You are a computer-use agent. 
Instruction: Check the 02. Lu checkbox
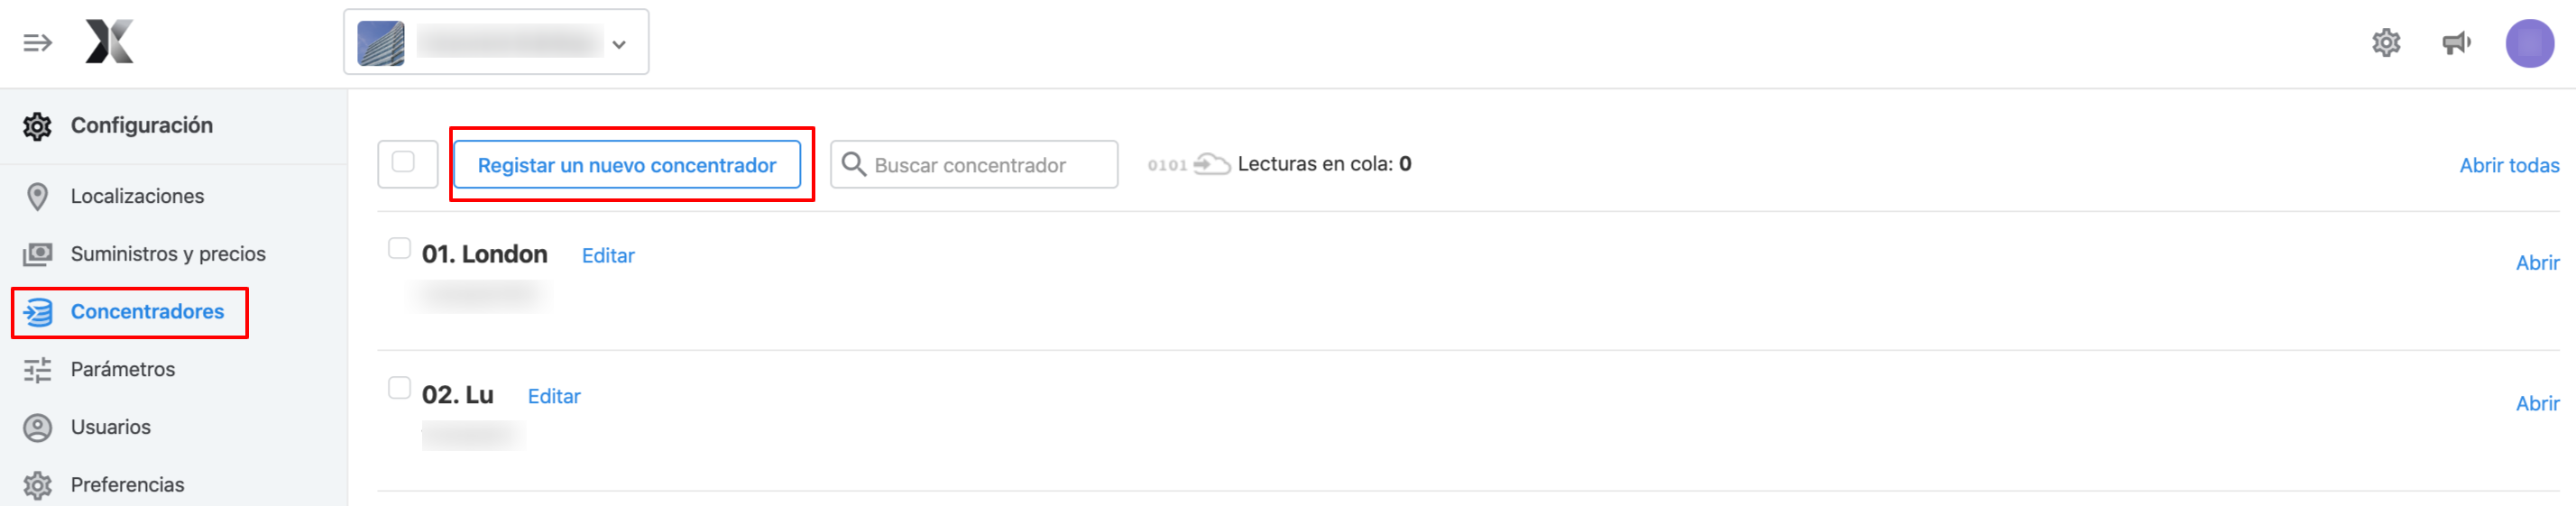click(x=399, y=388)
